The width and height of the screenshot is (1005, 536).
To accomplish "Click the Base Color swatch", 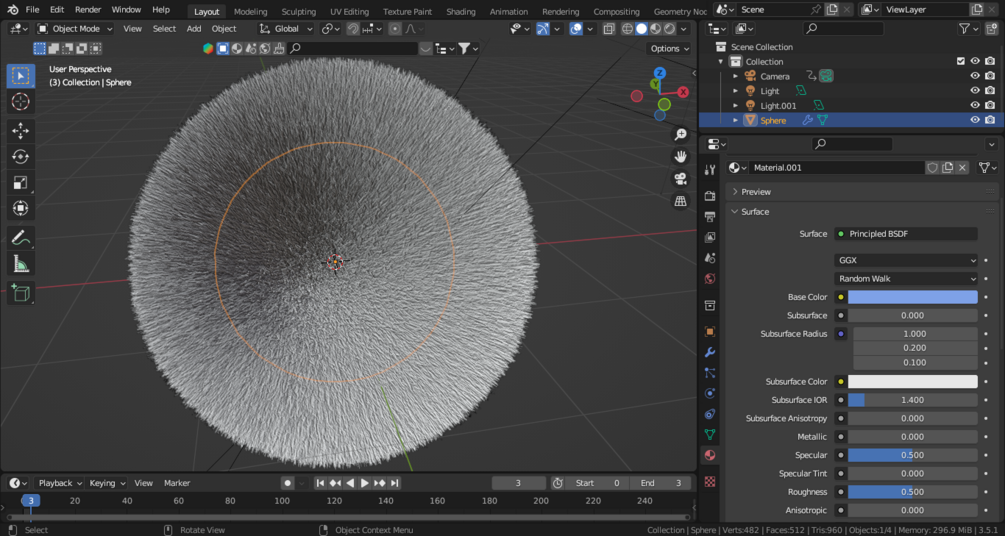I will (x=913, y=297).
